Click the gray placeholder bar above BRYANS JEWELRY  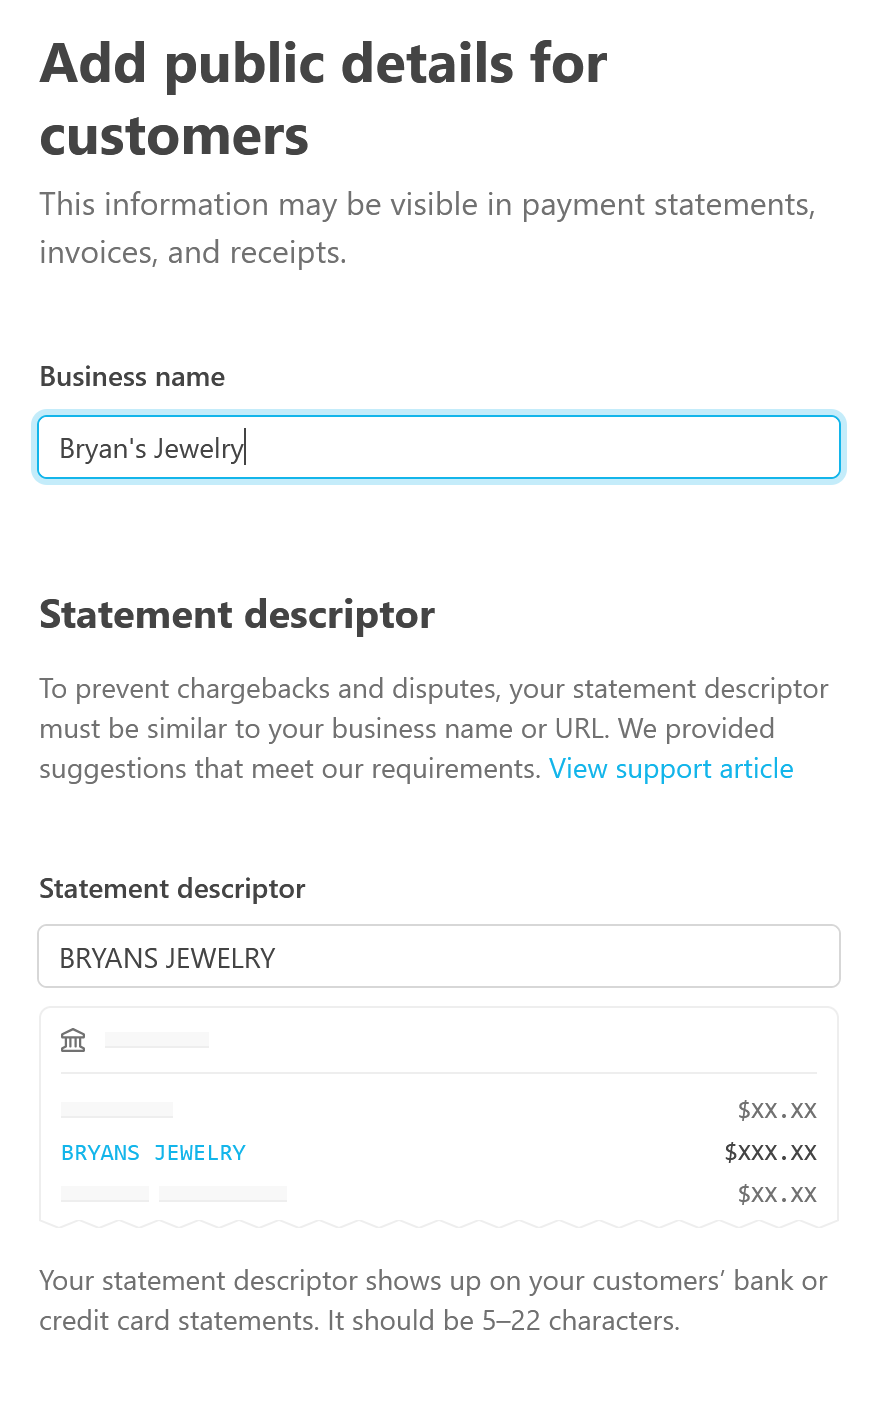click(117, 1110)
